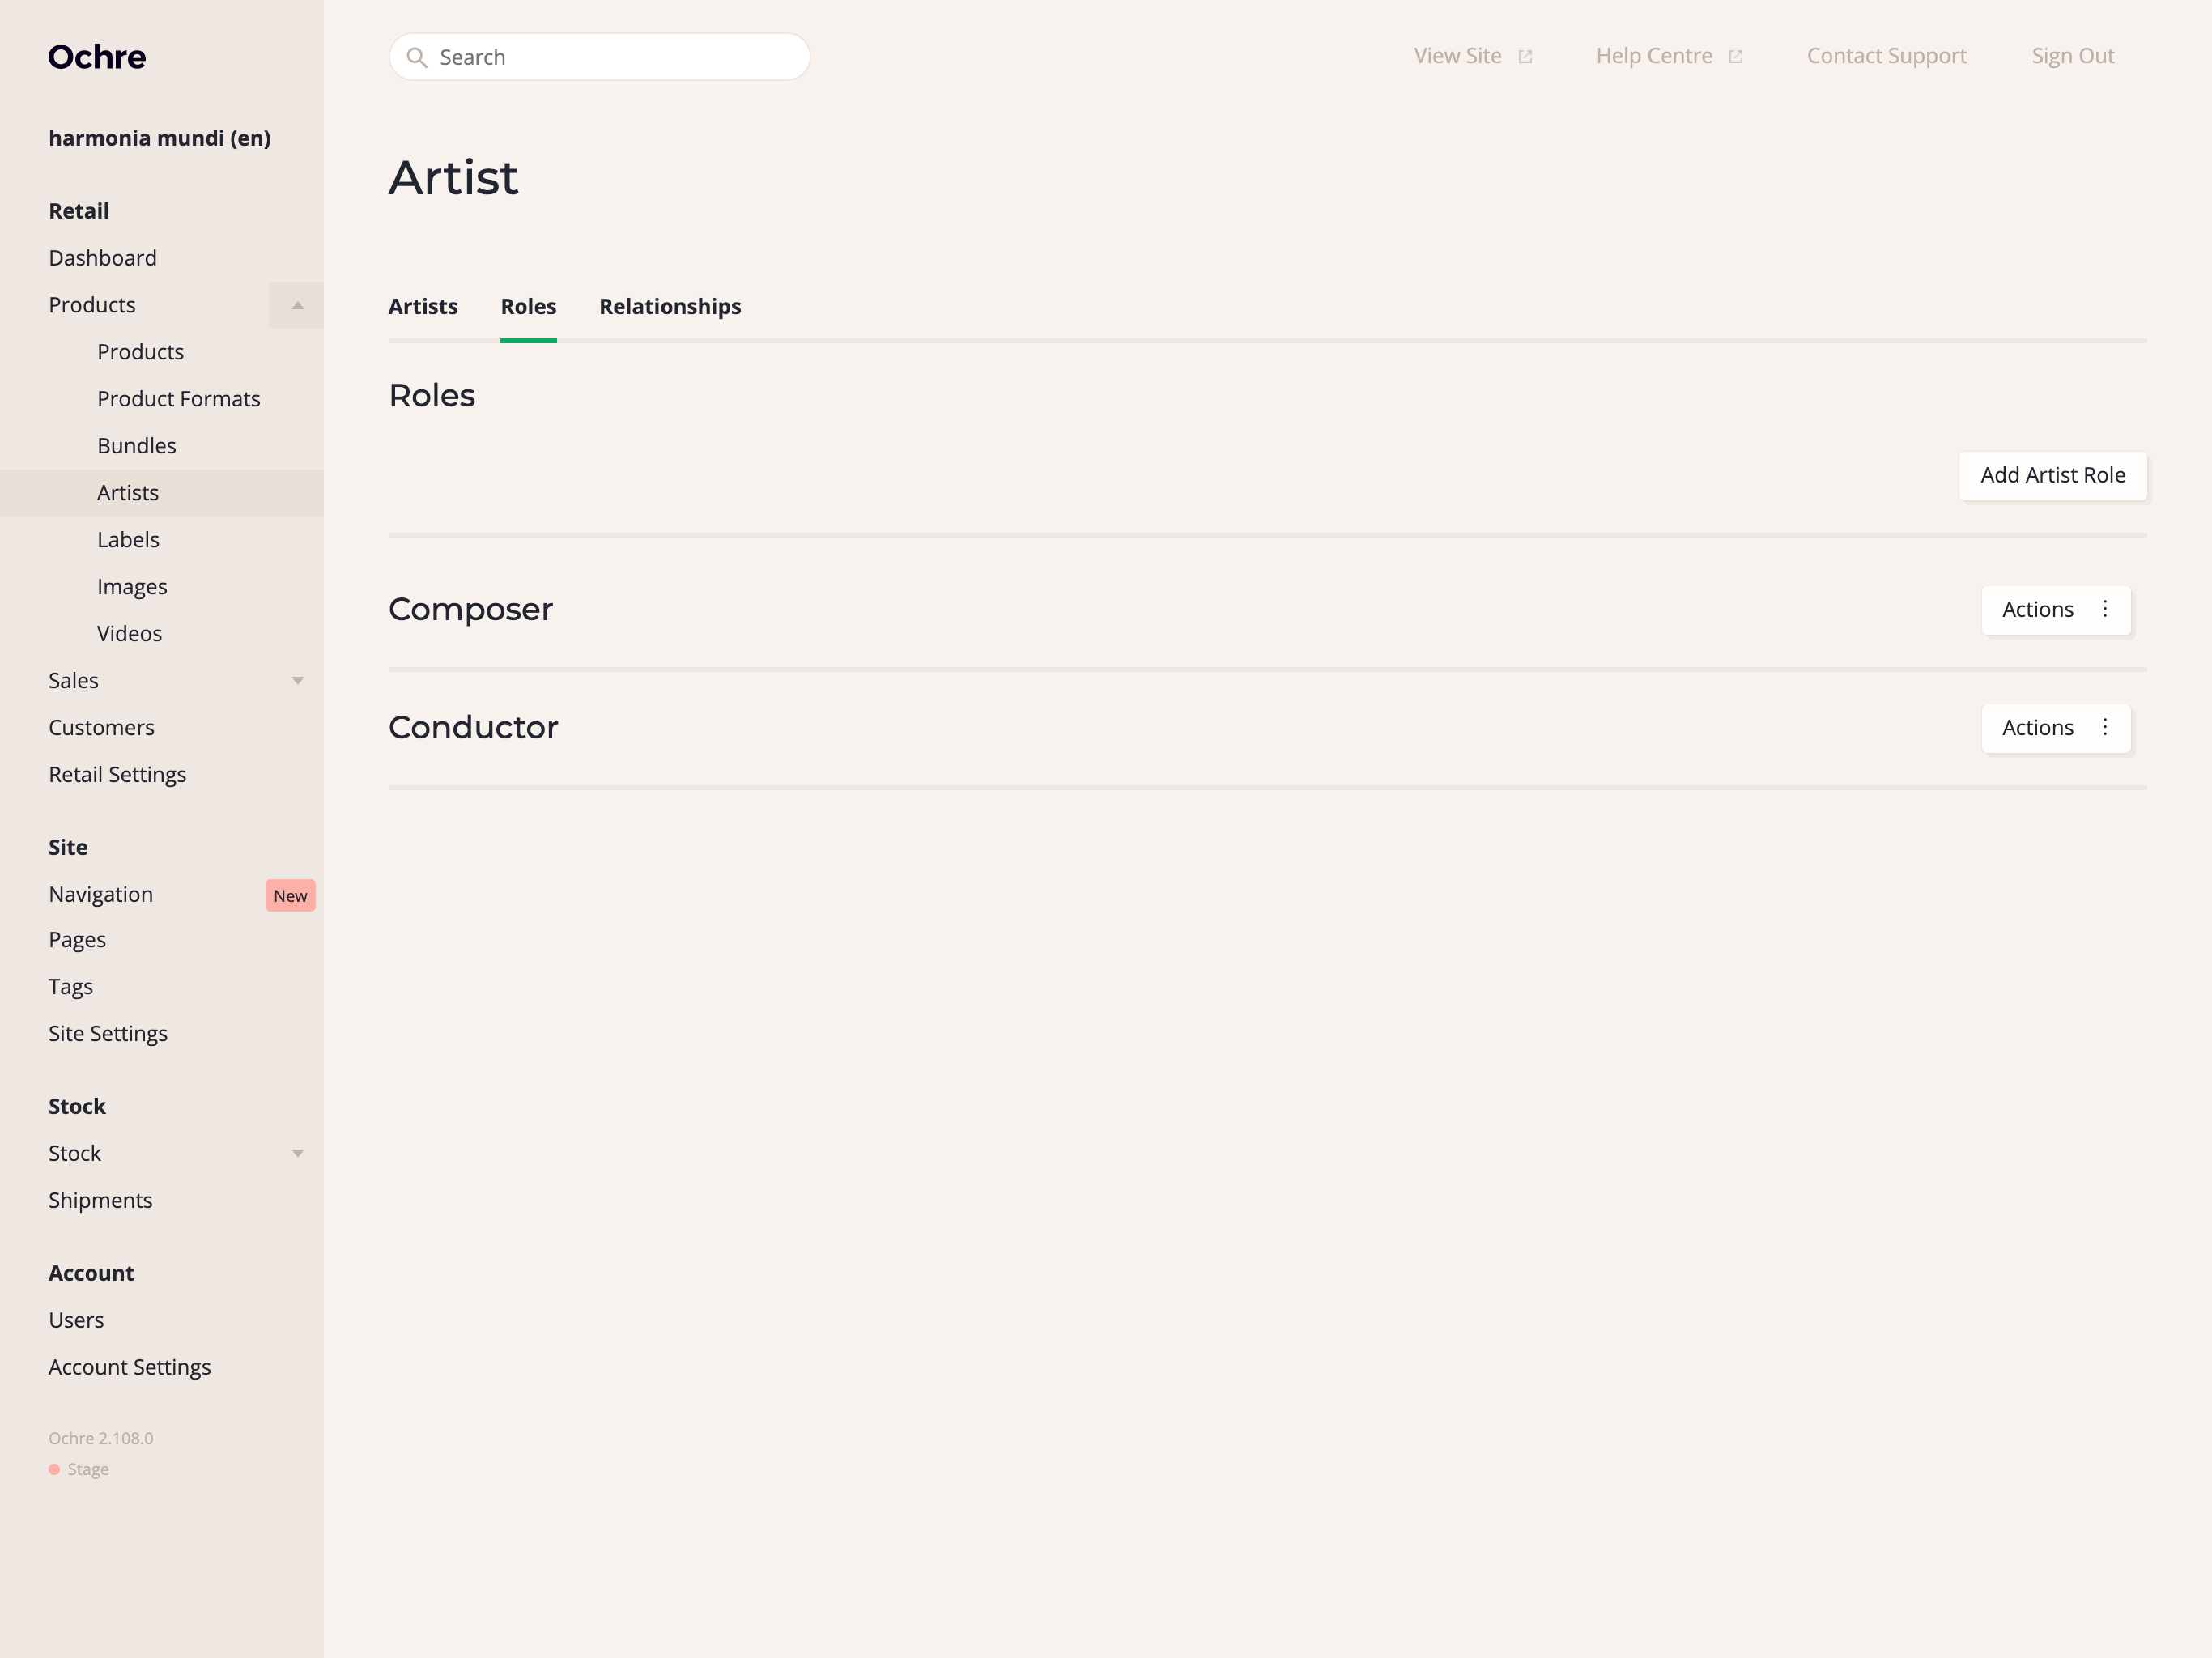
Task: Click View Site external link icon
Action: (x=1525, y=57)
